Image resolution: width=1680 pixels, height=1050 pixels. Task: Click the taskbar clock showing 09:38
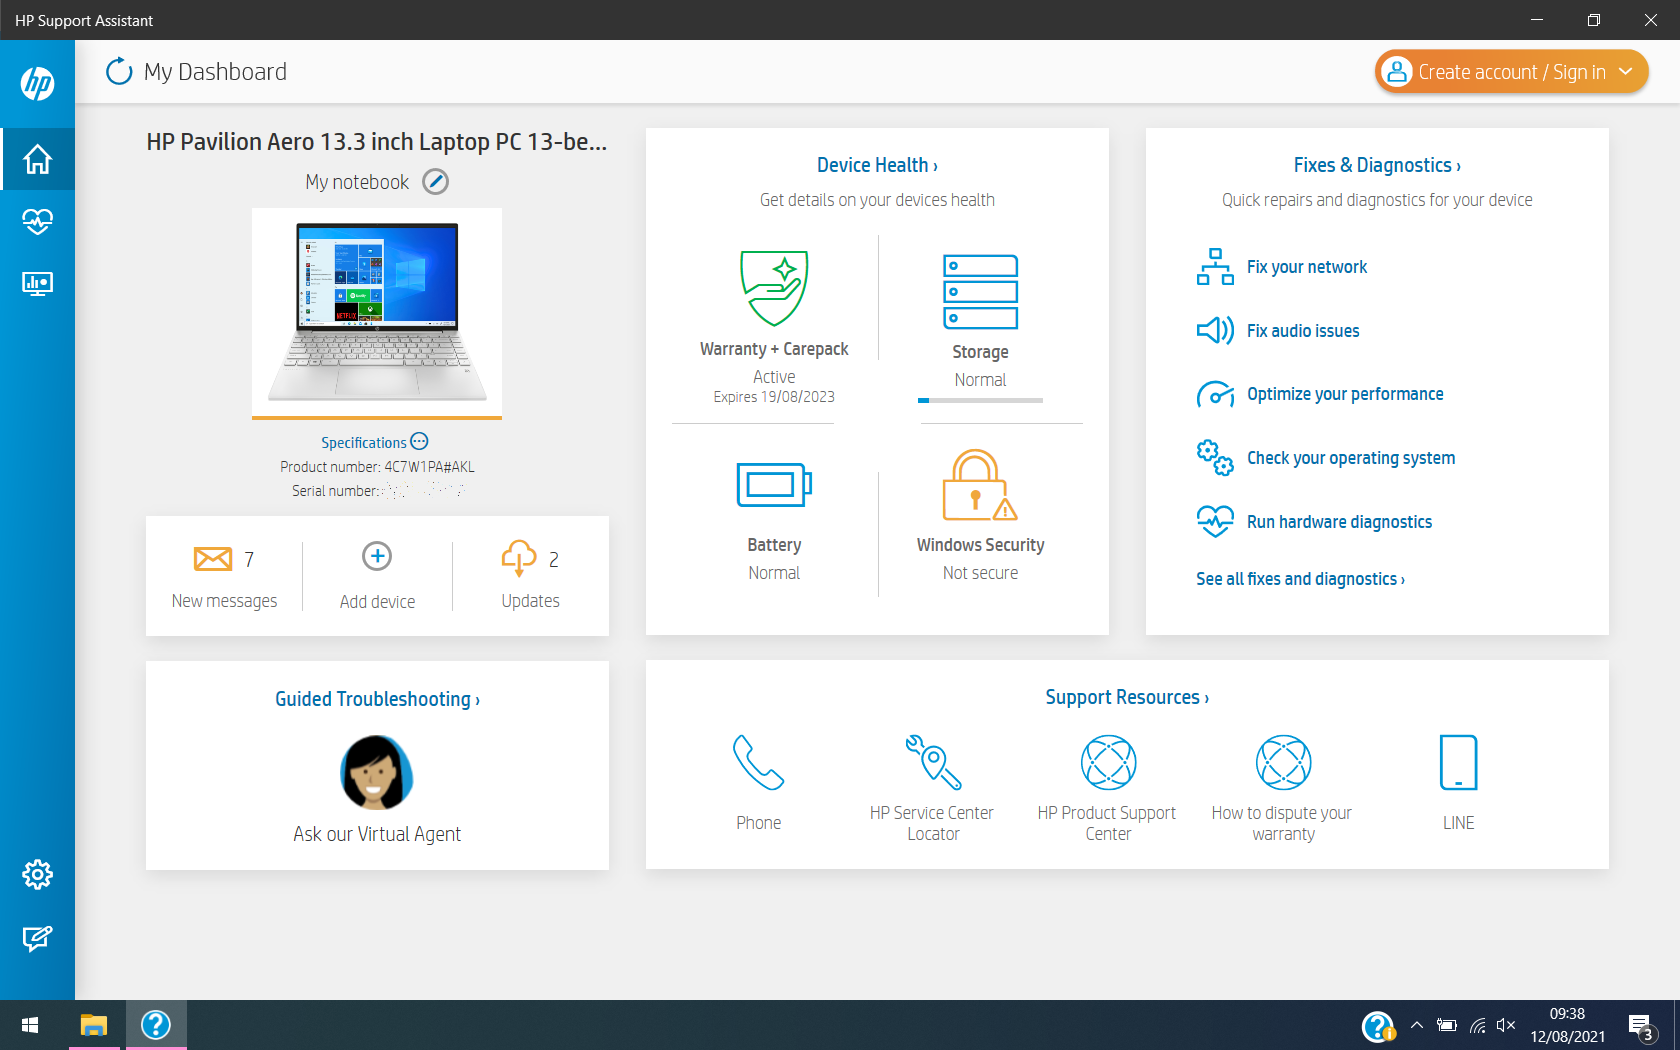click(1567, 1025)
